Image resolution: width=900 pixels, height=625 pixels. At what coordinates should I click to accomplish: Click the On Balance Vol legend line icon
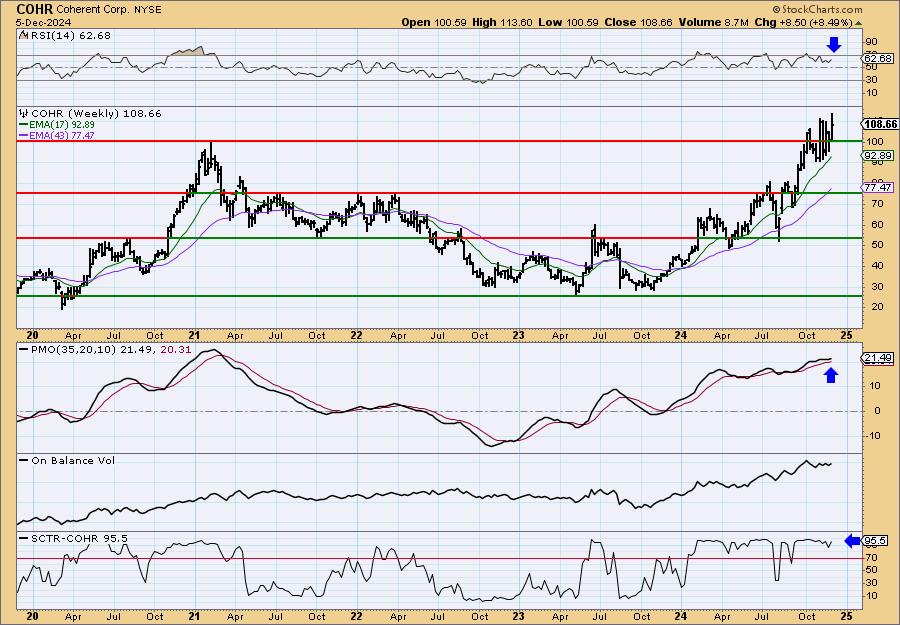click(24, 460)
